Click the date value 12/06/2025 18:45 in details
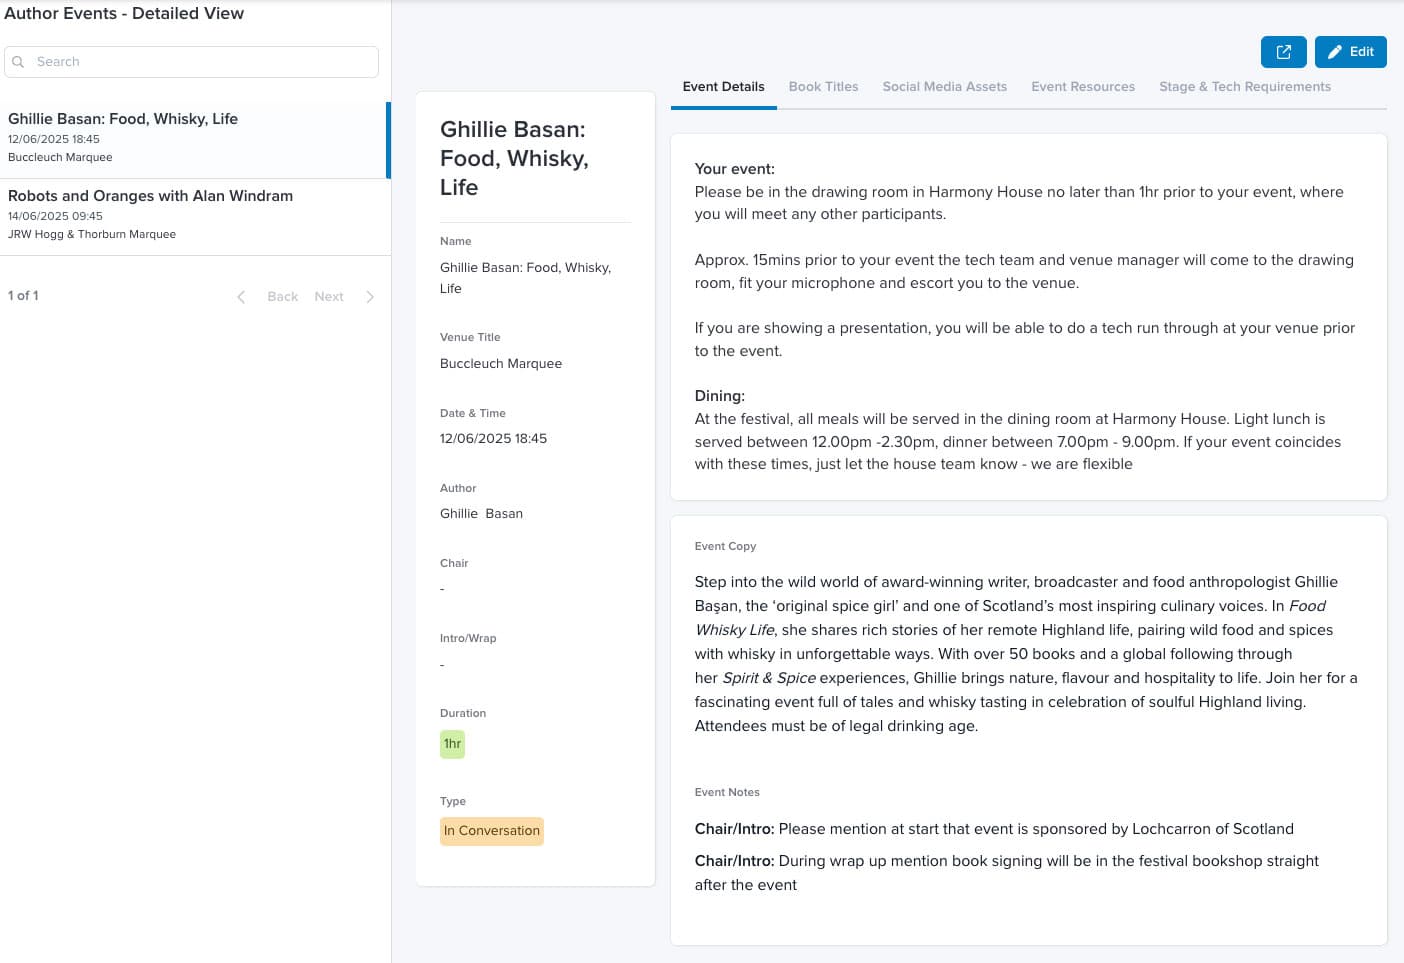1404x963 pixels. pyautogui.click(x=493, y=439)
